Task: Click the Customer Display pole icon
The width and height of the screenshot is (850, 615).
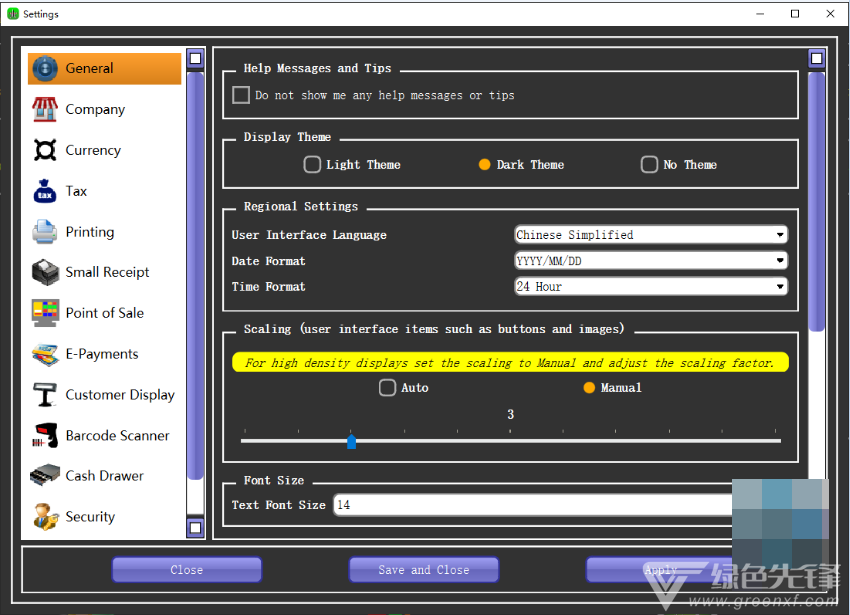Action: pos(45,395)
